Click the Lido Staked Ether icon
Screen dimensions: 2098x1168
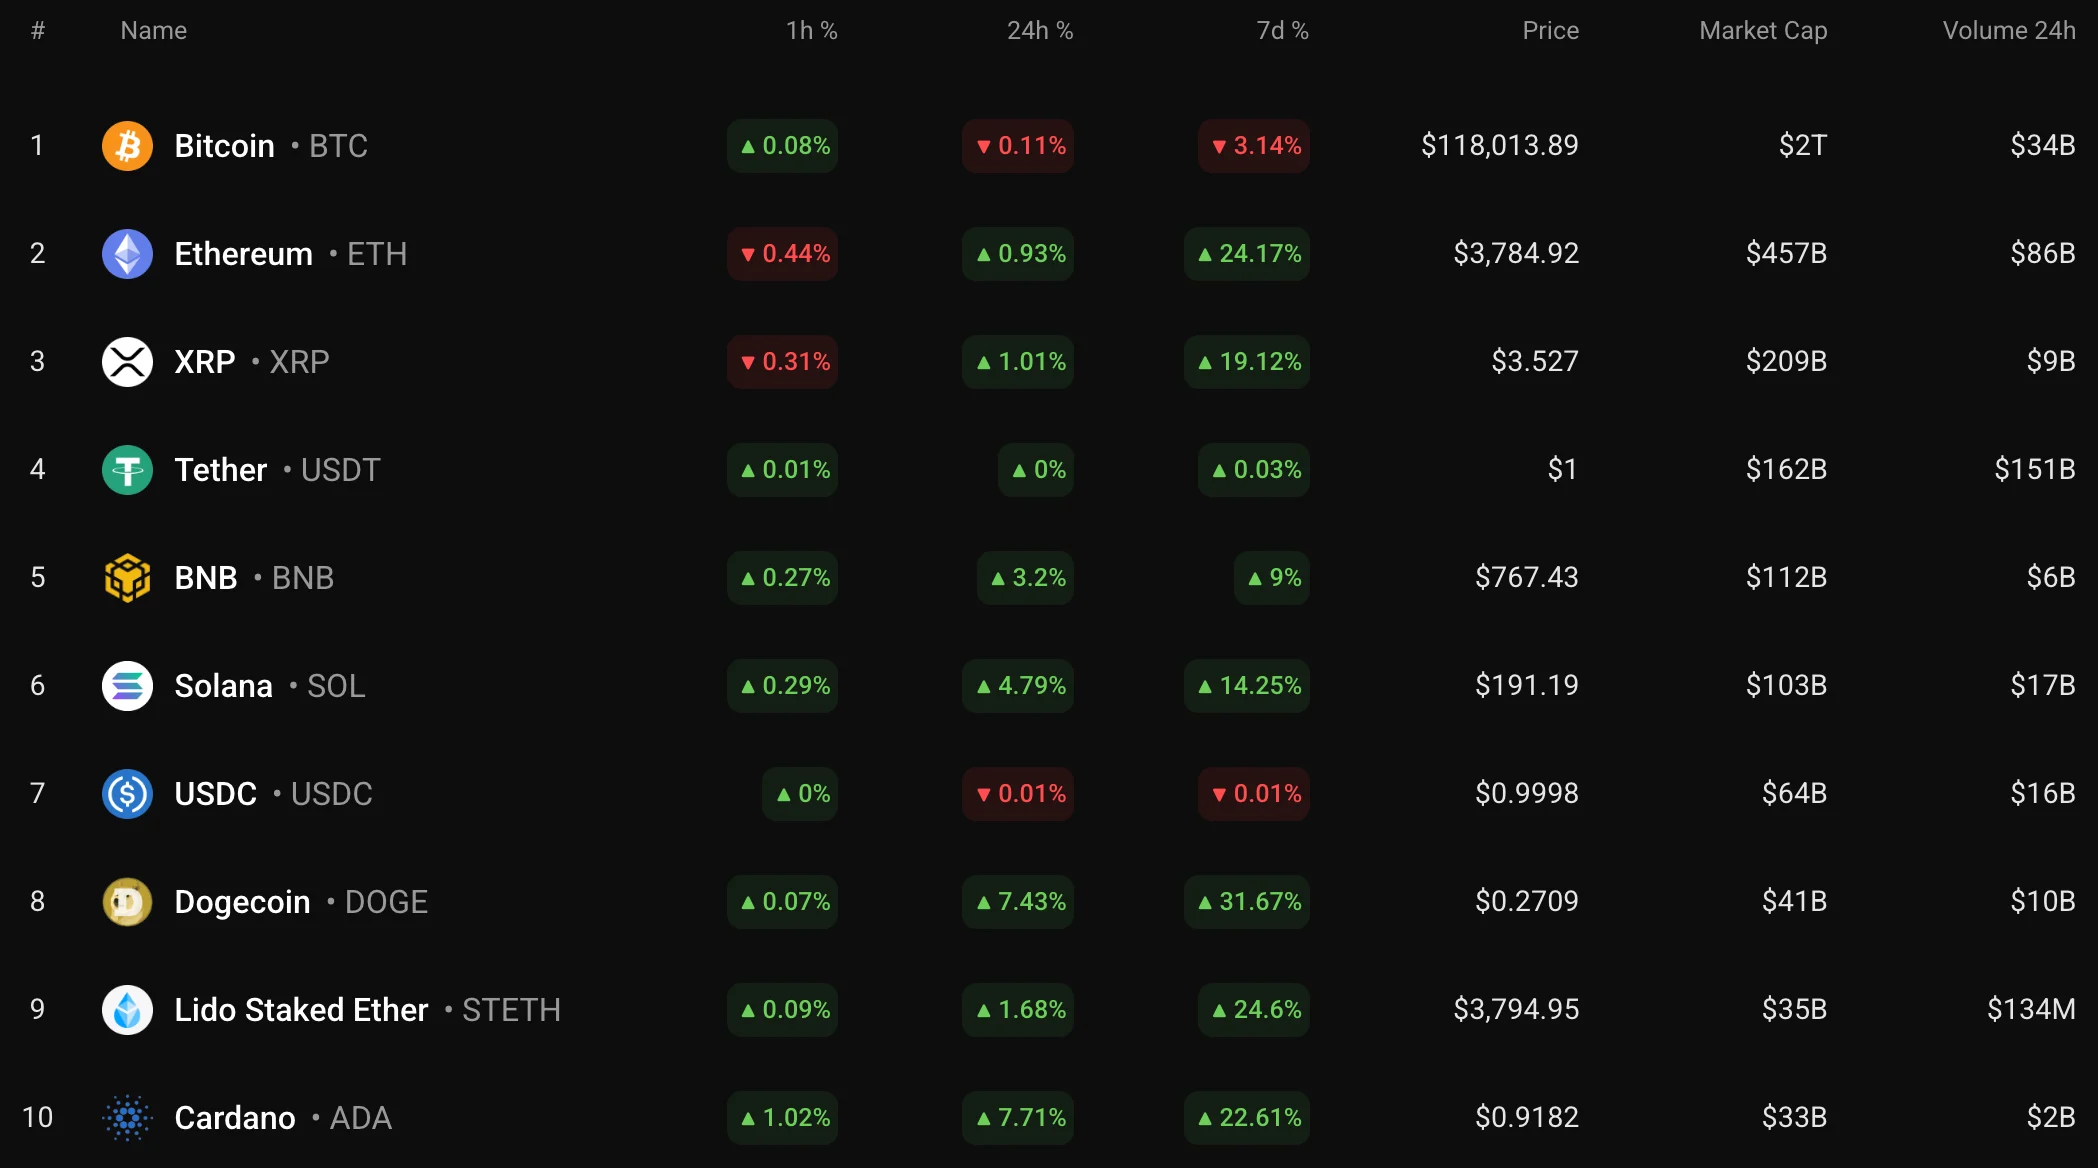point(127,1010)
